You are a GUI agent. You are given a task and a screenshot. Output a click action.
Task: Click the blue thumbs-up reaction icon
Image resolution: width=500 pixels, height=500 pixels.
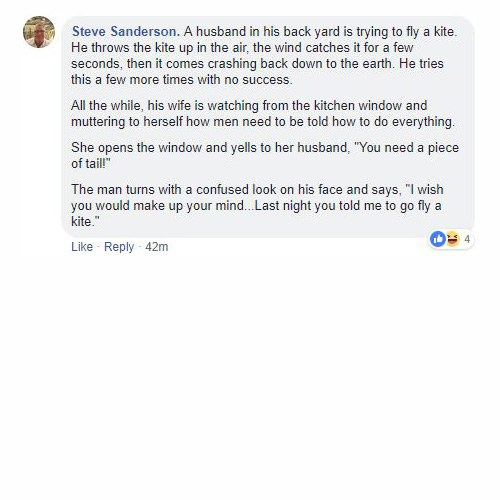(438, 239)
